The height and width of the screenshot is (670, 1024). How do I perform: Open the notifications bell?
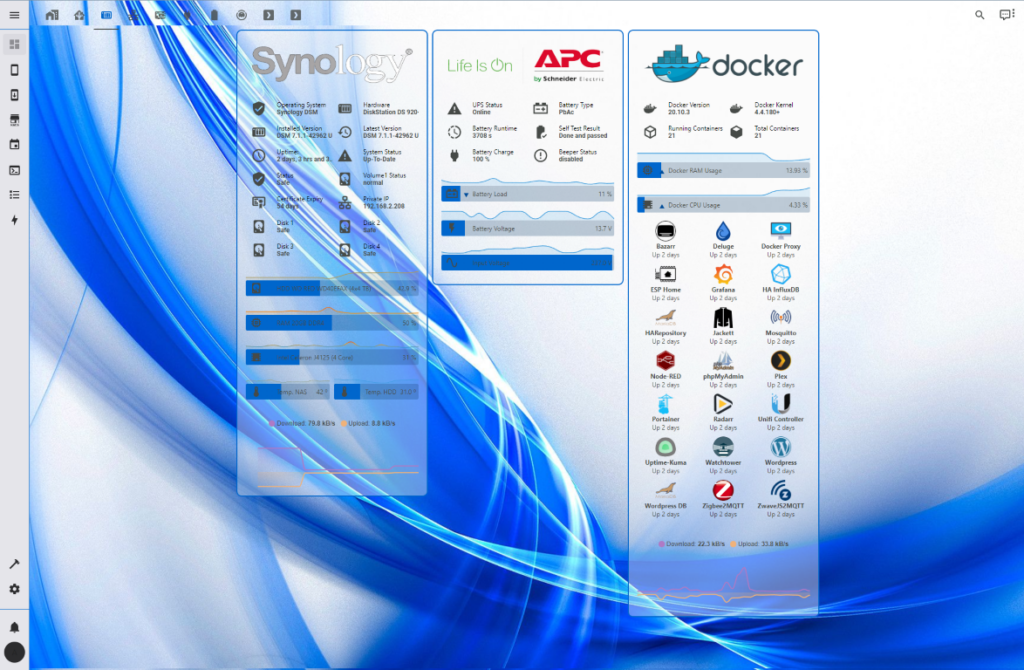[14, 628]
